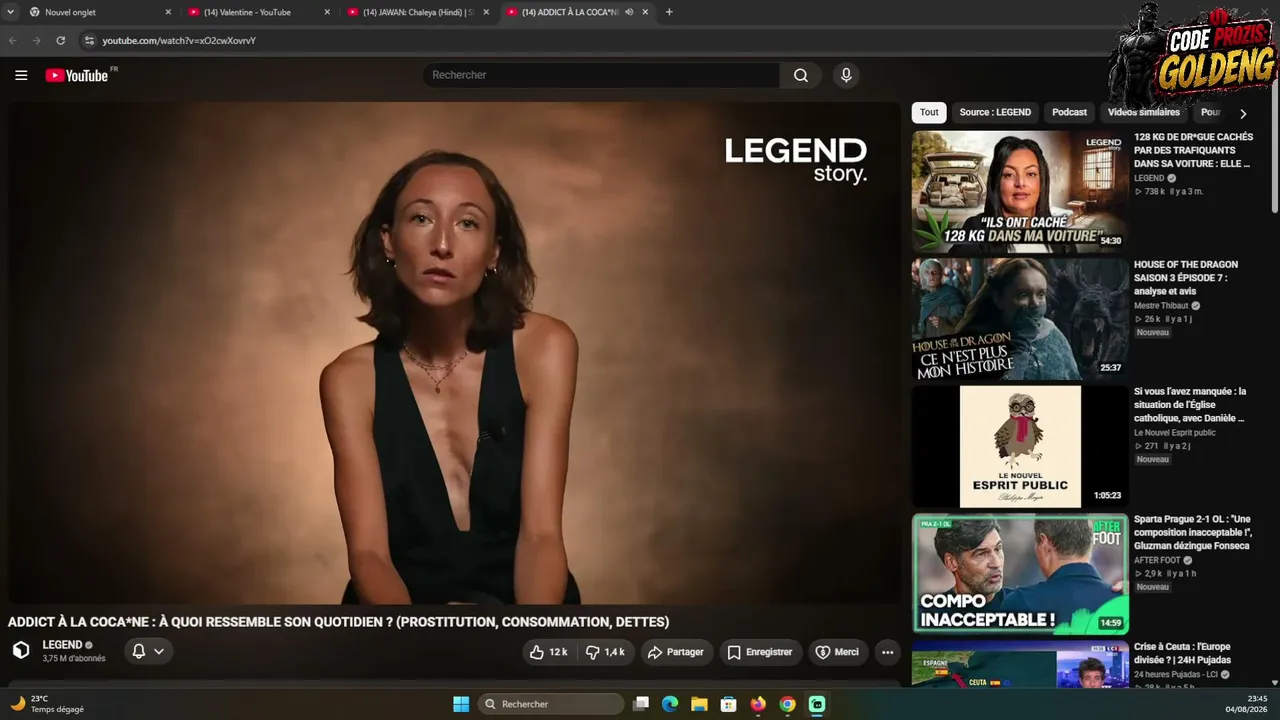Like the video with thumbs up
The height and width of the screenshot is (720, 1280).
pos(549,652)
